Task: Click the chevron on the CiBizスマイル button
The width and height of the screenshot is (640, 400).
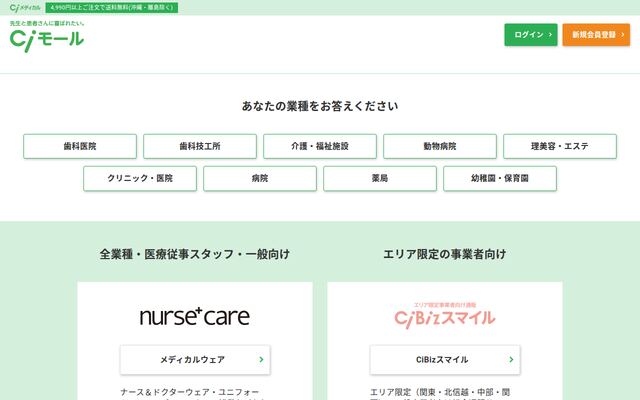Action: tap(511, 360)
